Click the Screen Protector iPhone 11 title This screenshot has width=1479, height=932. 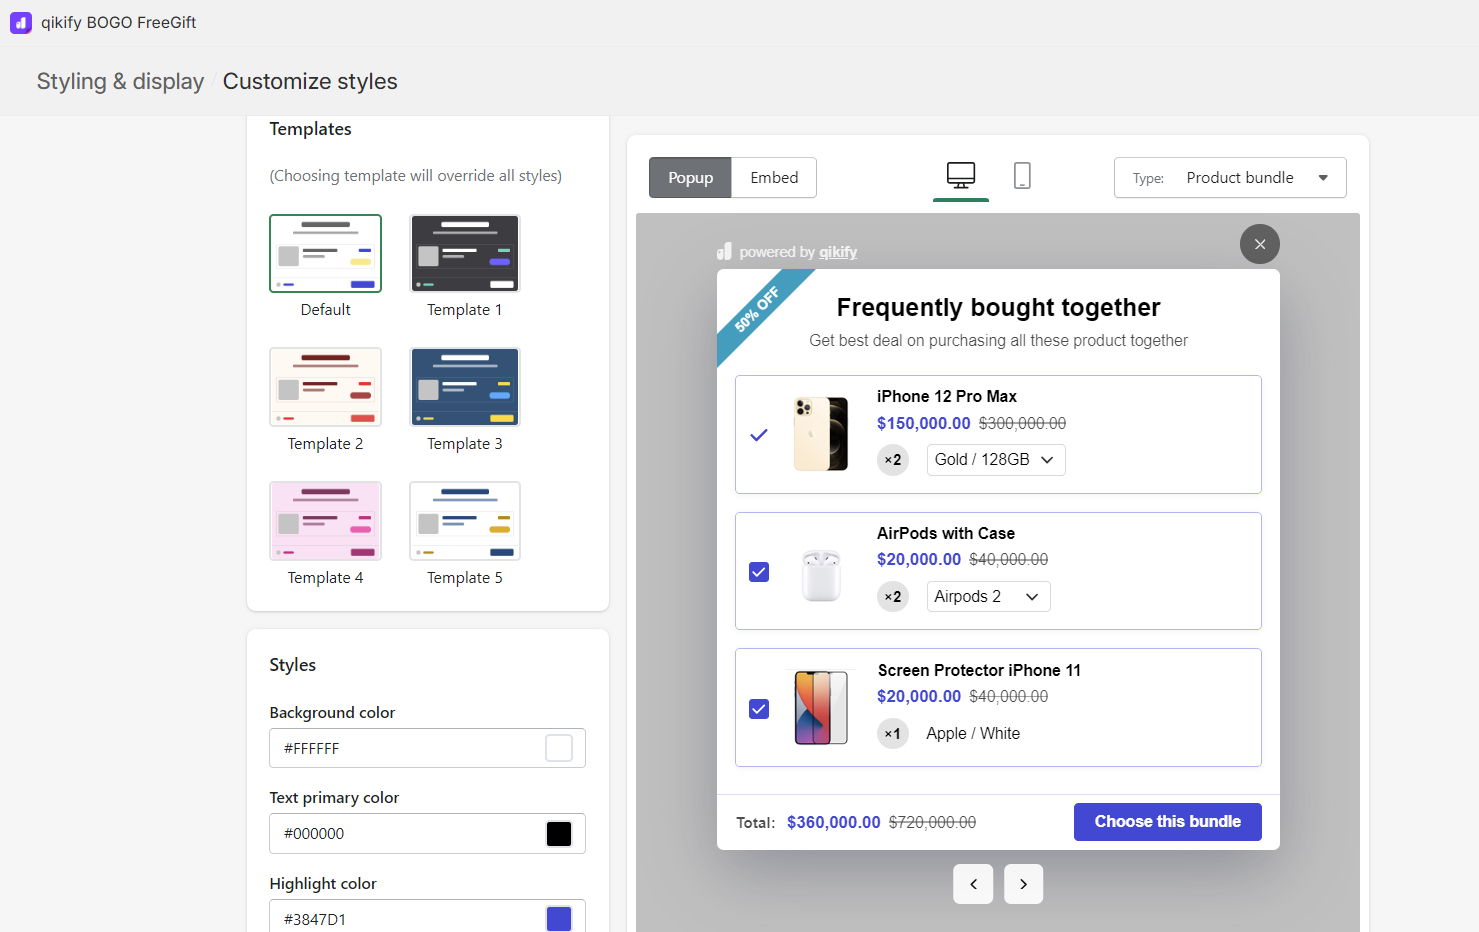click(x=979, y=670)
